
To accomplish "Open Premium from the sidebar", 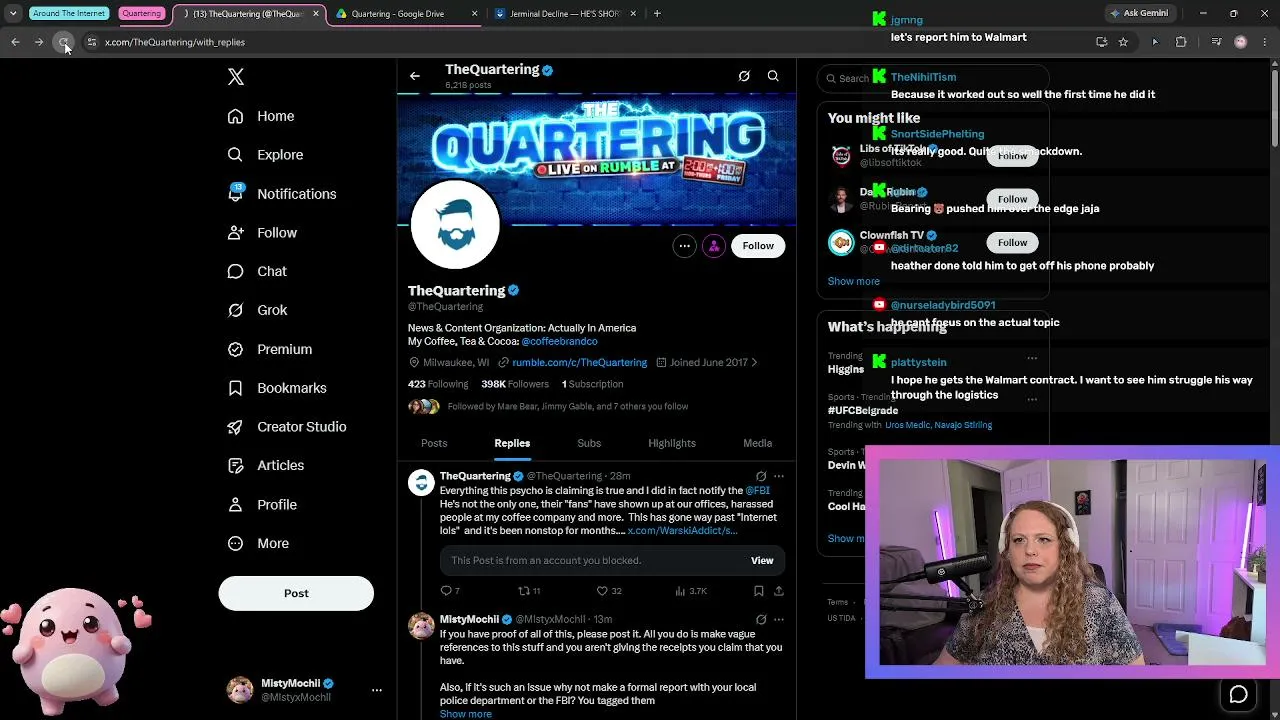I will pos(269,349).
